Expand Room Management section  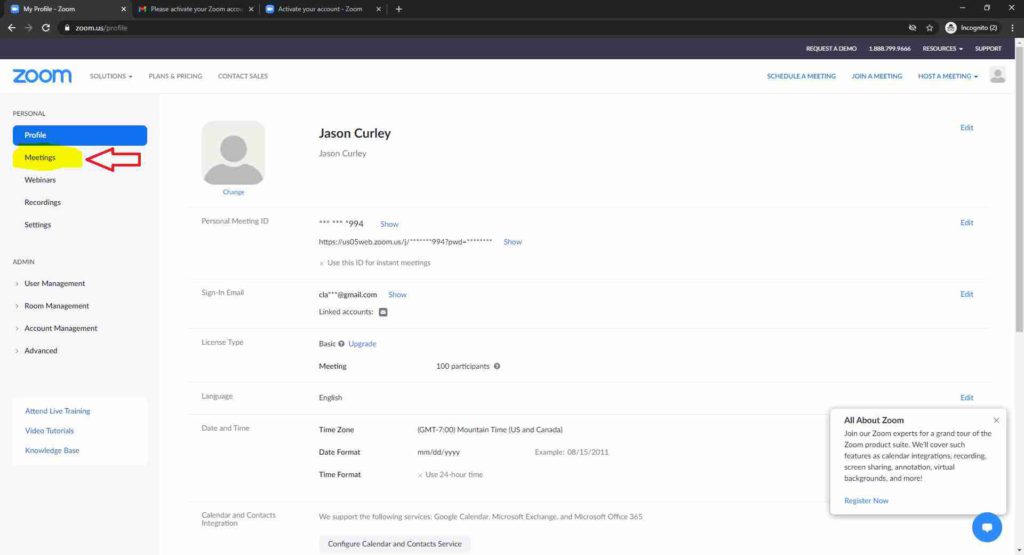57,306
